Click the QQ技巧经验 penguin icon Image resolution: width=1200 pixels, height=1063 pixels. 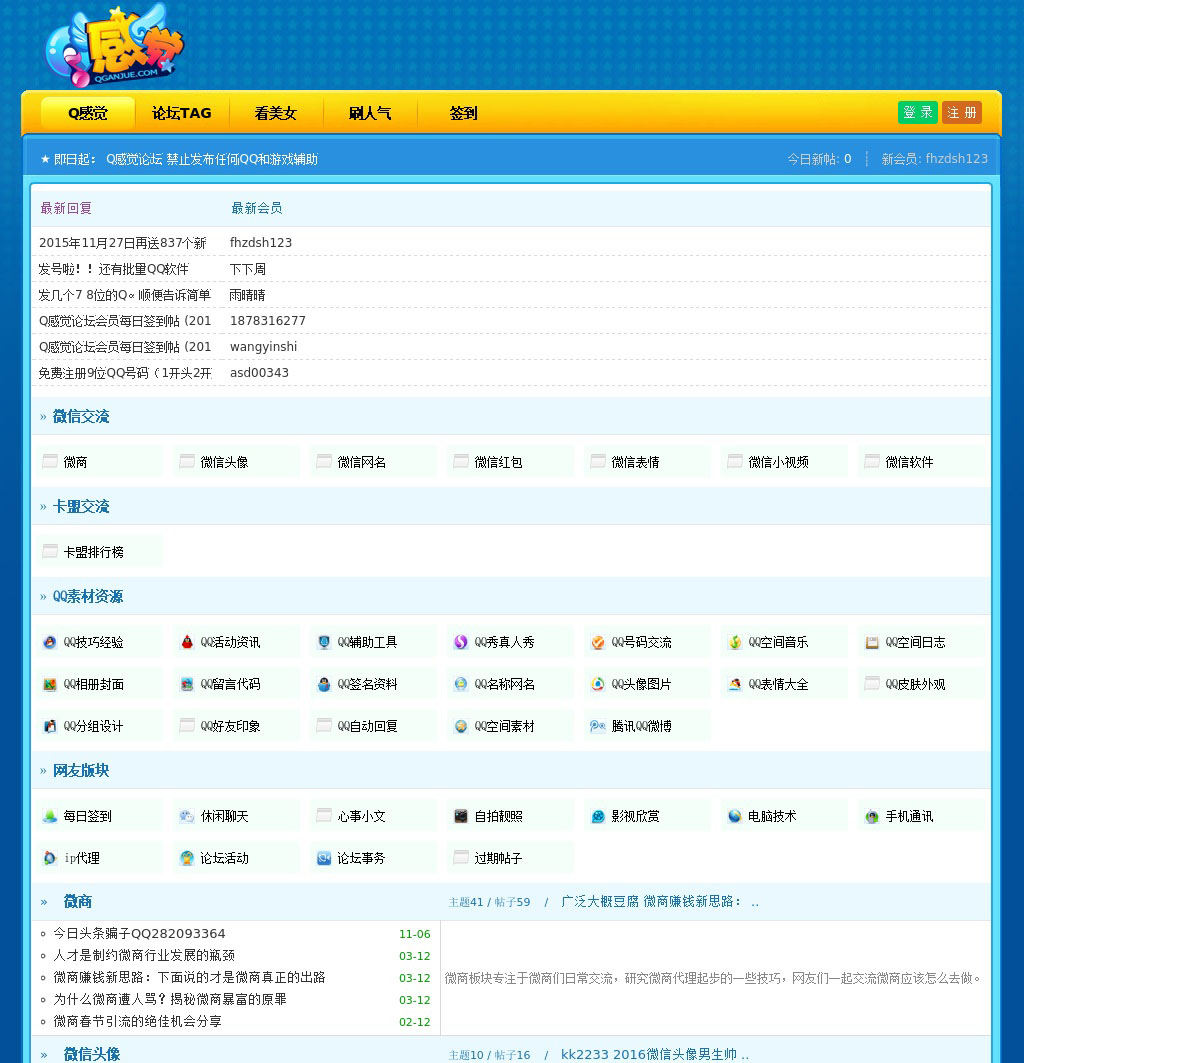[50, 642]
